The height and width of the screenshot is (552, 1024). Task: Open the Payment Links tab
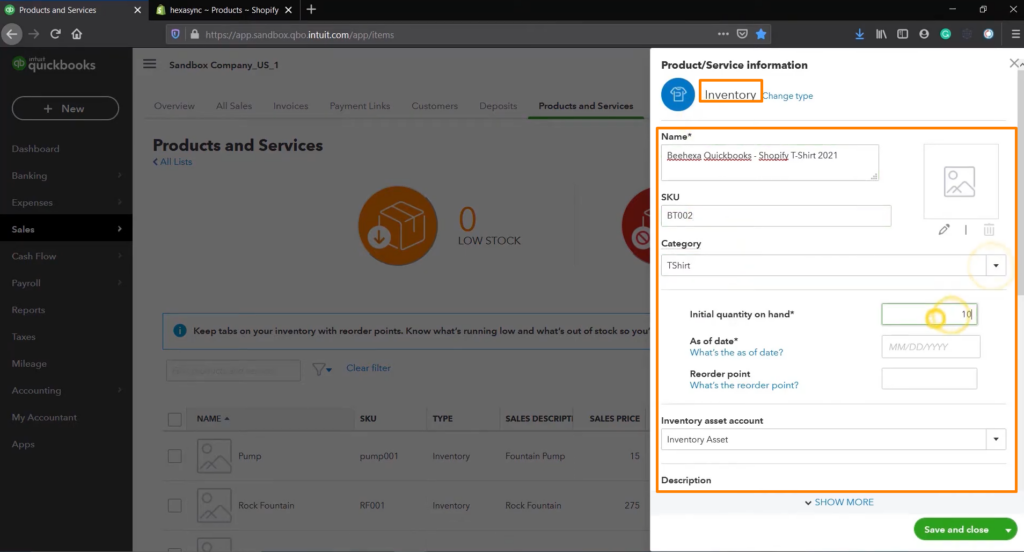click(x=360, y=106)
